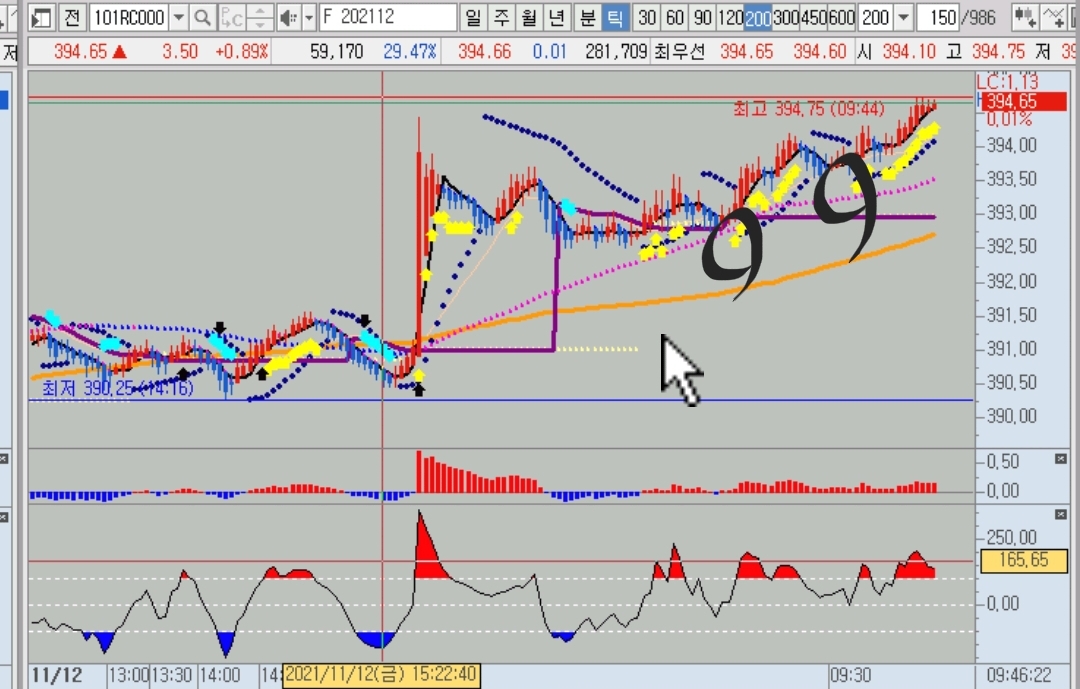Click the 14:00 time axis label

tap(220, 675)
